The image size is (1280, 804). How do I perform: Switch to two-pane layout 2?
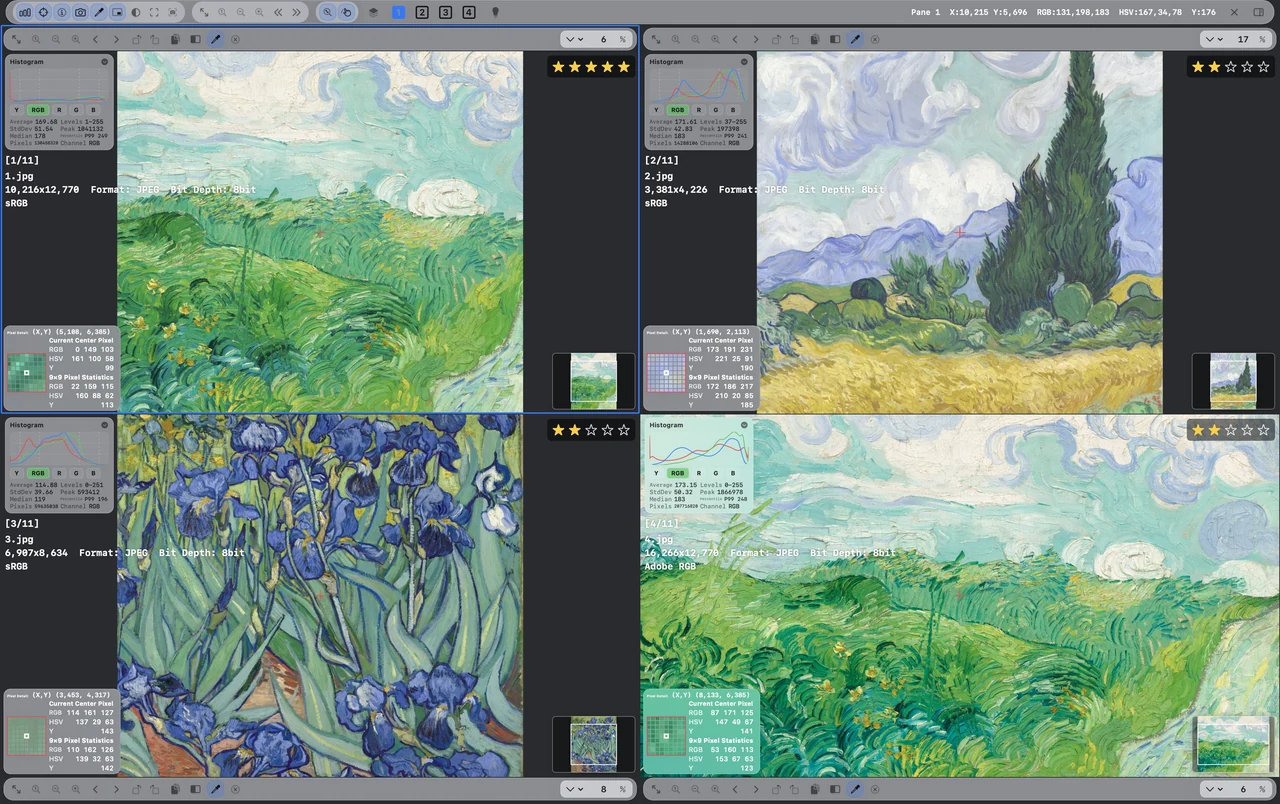pos(422,12)
